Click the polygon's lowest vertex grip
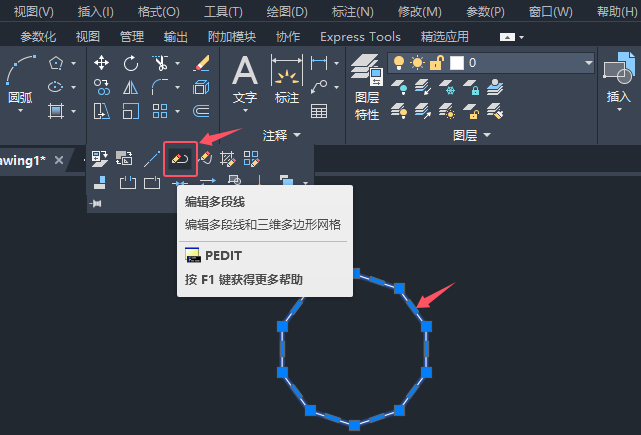This screenshot has width=641, height=435. (x=354, y=425)
